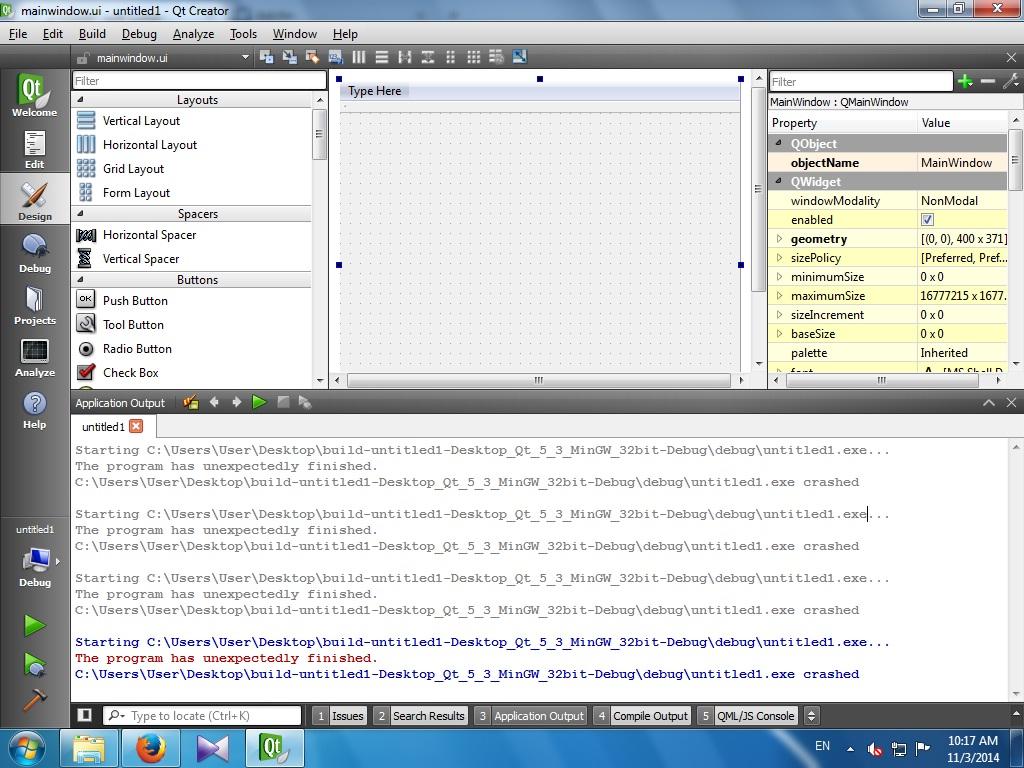Click the property editor horizontal scrollbar
The width and height of the screenshot is (1024, 768).
(x=881, y=380)
